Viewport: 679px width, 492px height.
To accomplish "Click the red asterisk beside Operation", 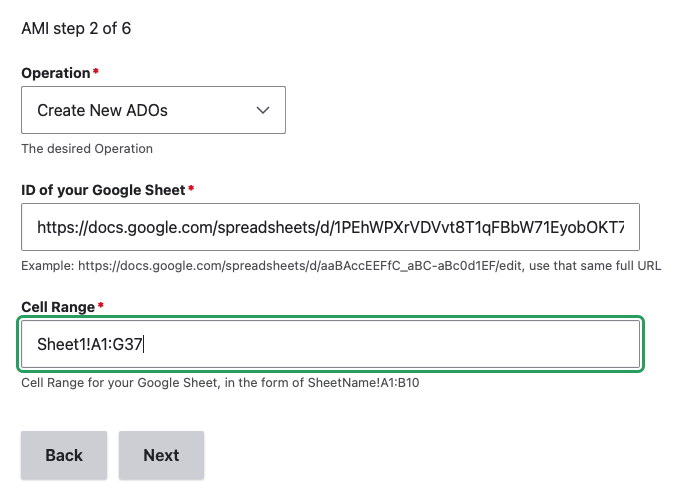I will click(x=96, y=73).
